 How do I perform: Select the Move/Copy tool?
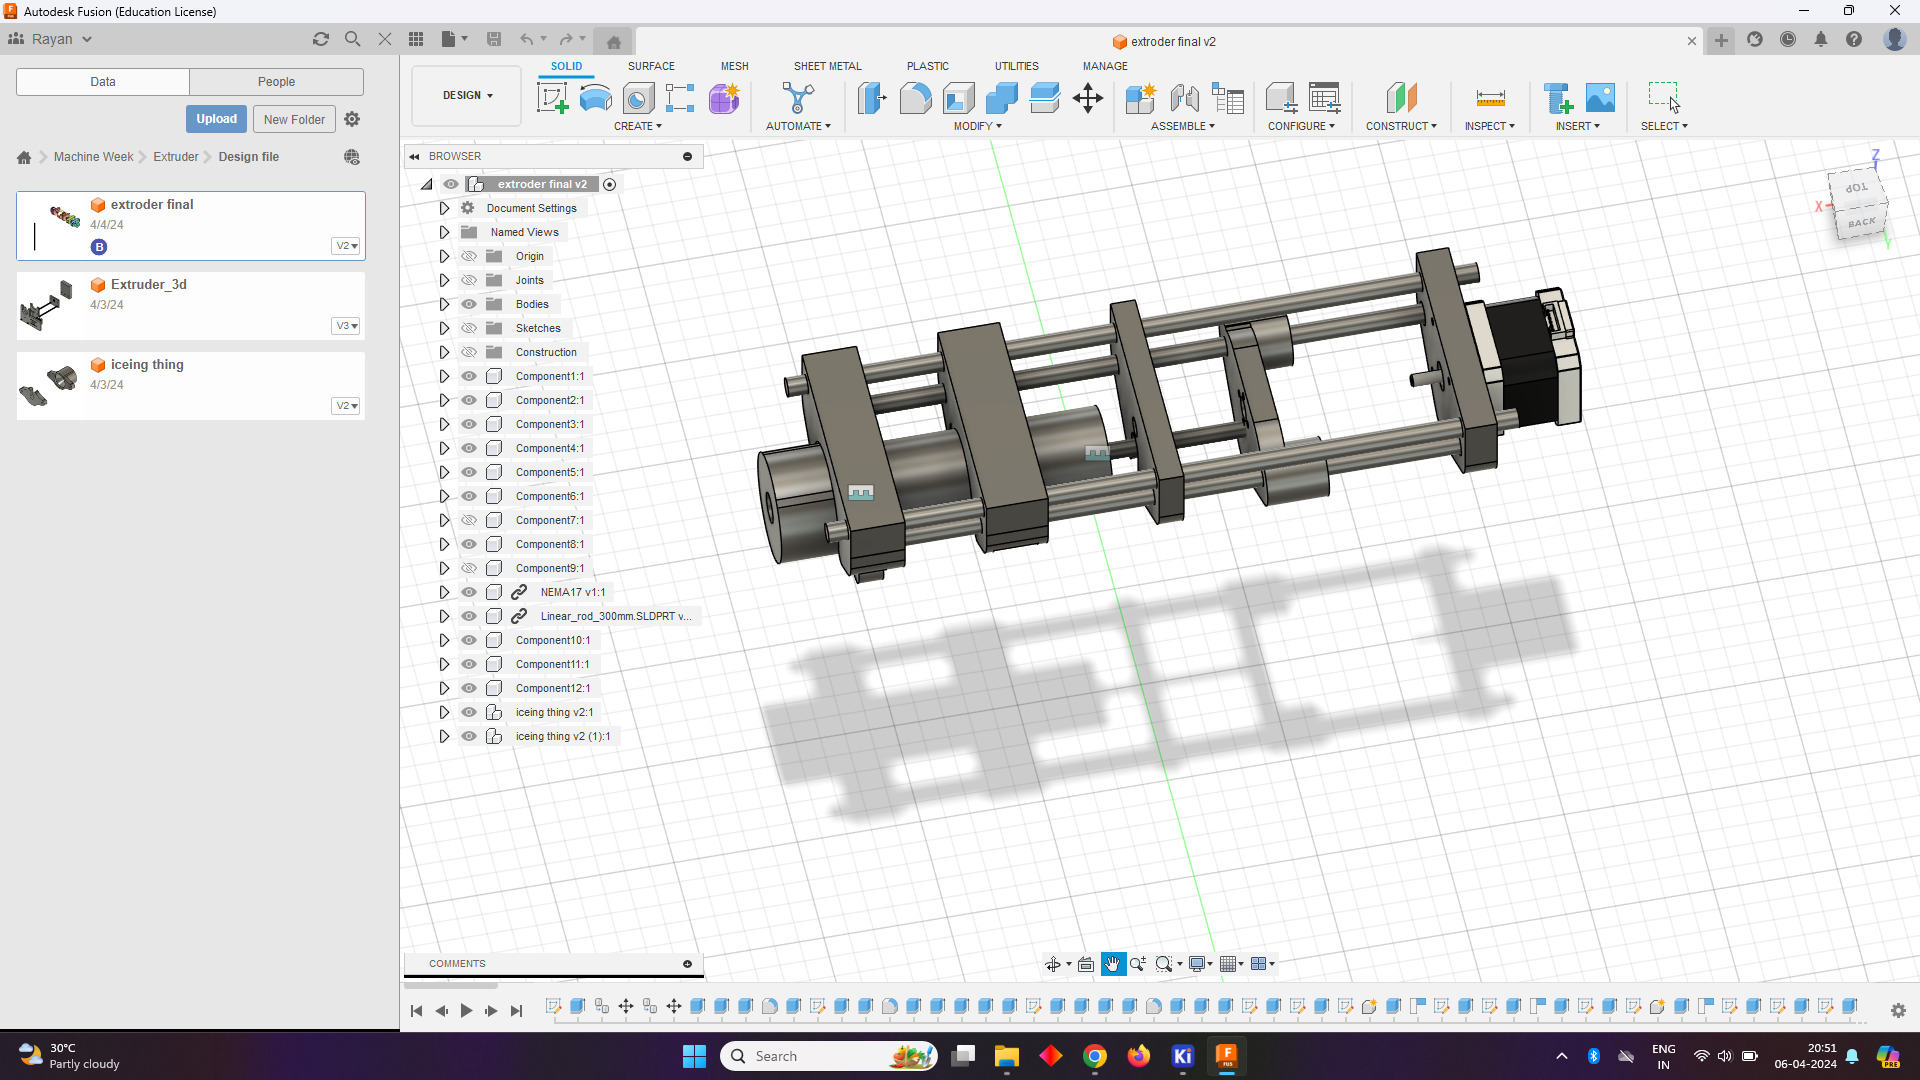pos(1087,98)
